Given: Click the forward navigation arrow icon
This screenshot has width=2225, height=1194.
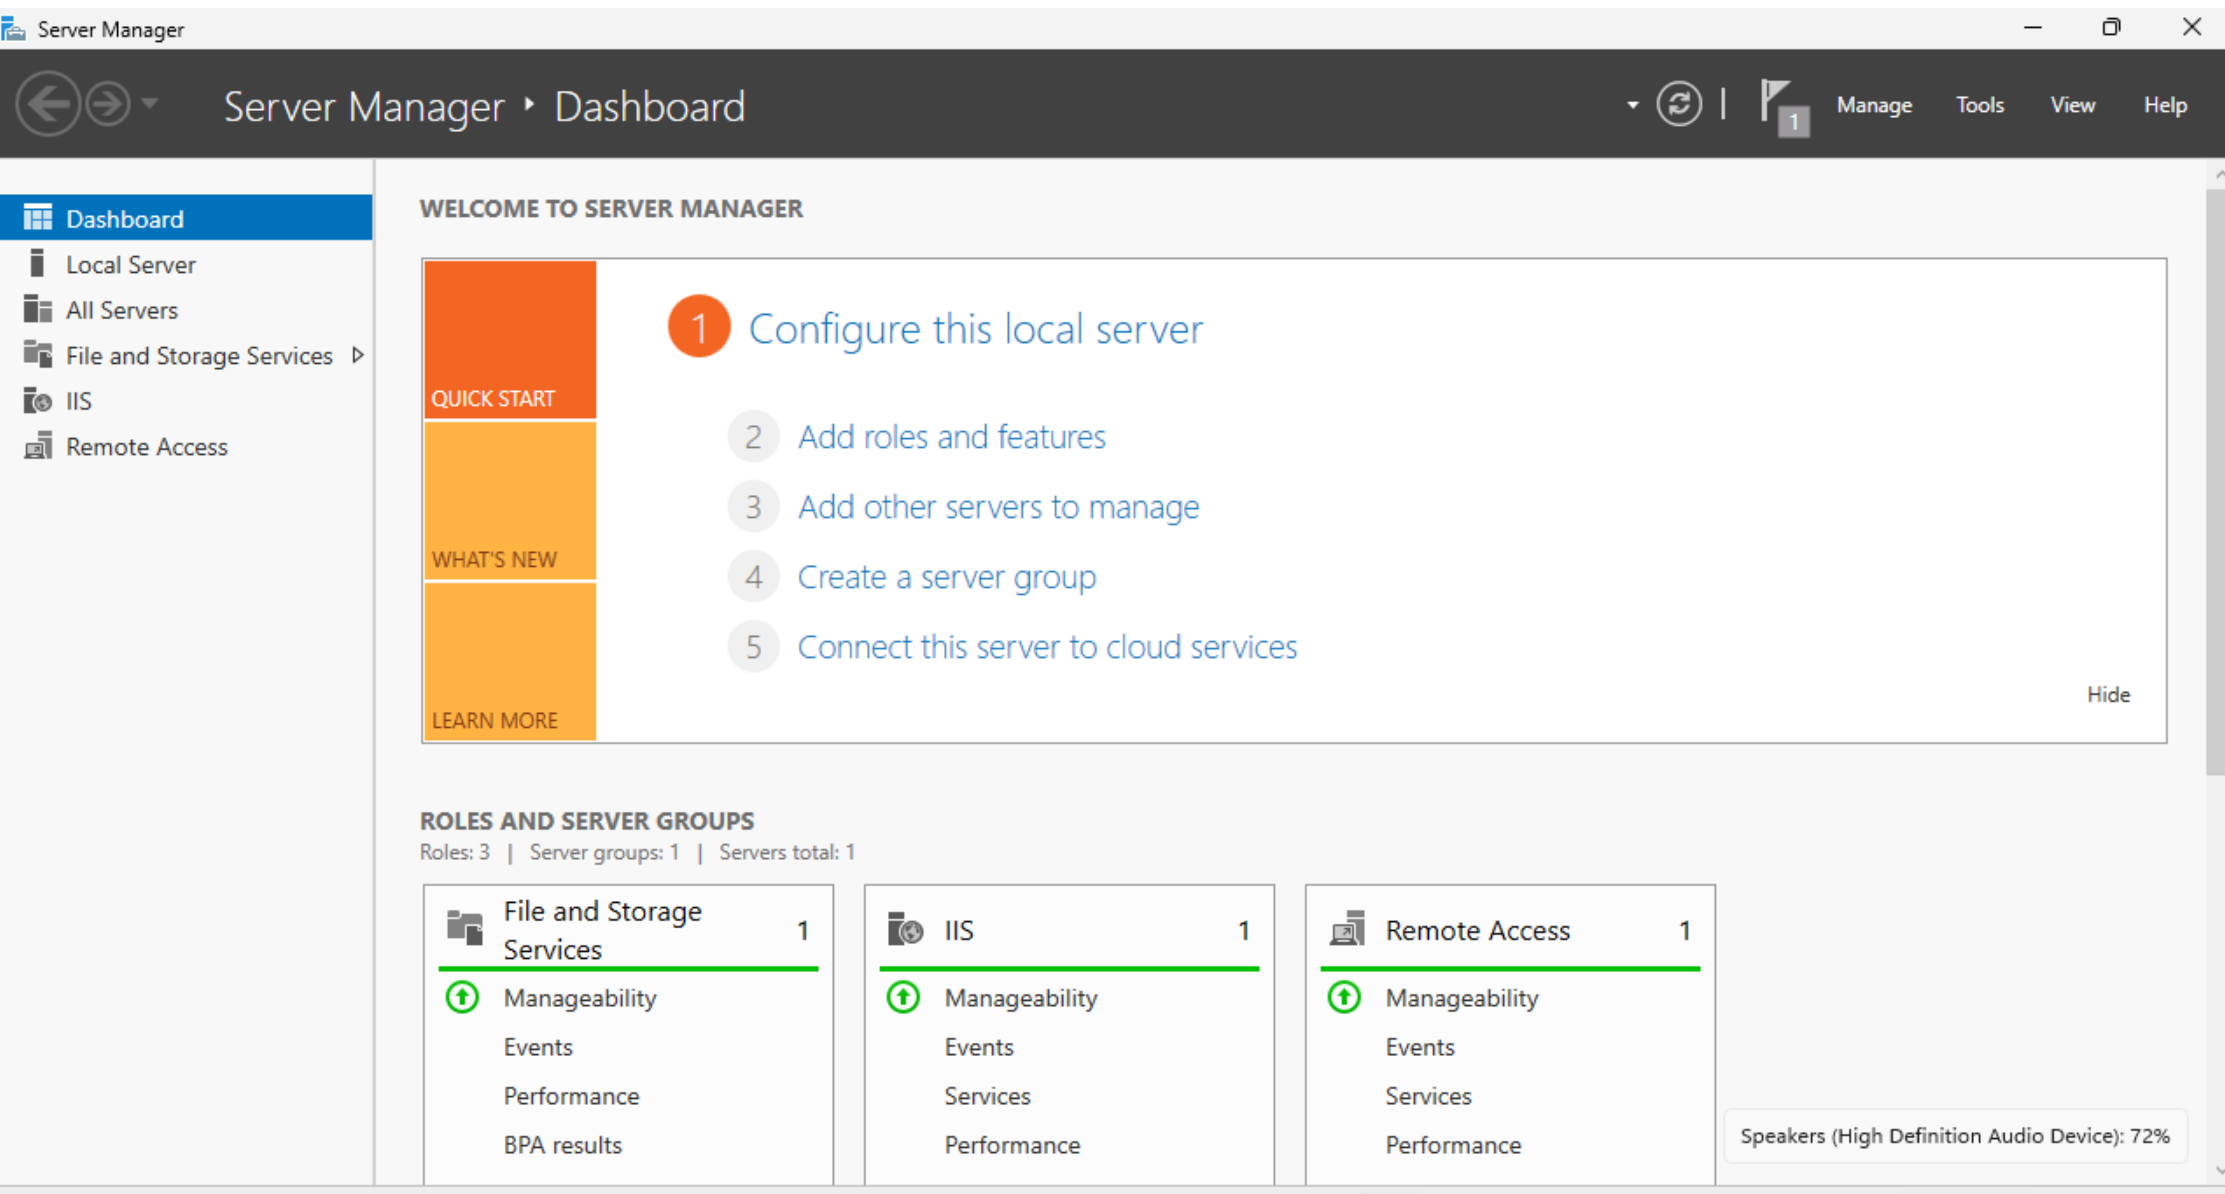Looking at the screenshot, I should pos(107,104).
